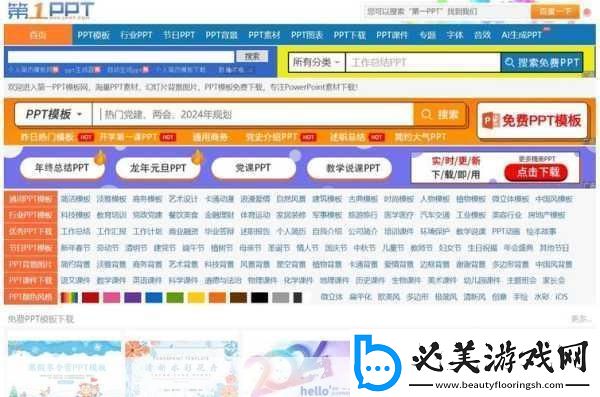Click the 免费PPT模板 banner
The height and width of the screenshot is (397, 600).
pyautogui.click(x=532, y=120)
